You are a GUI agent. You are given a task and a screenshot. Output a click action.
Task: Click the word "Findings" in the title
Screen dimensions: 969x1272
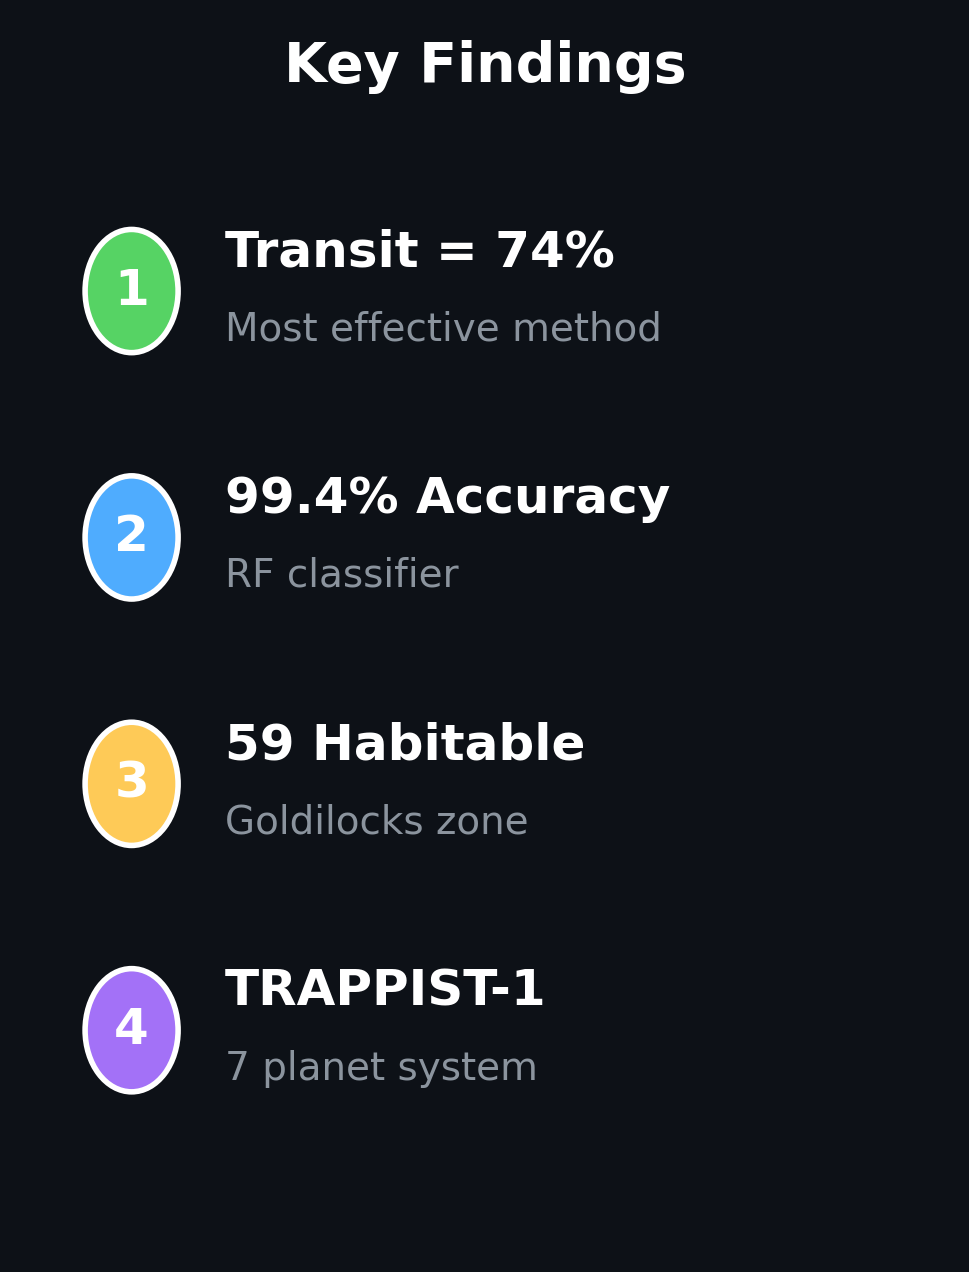click(552, 66)
